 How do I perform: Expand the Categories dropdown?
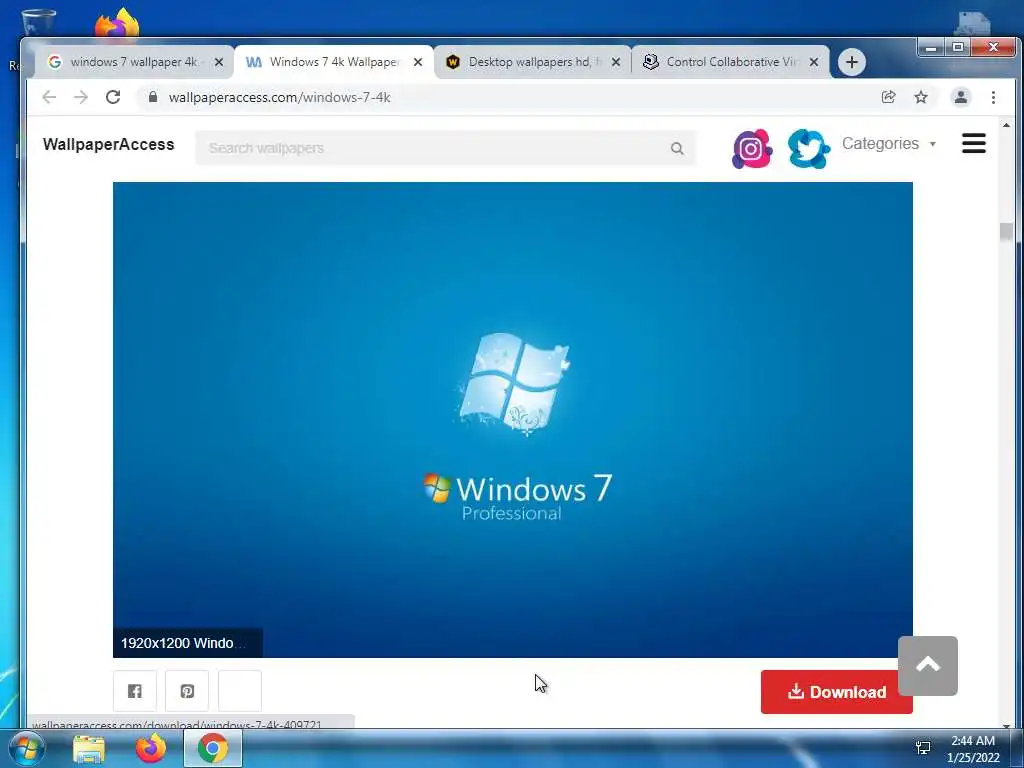888,144
